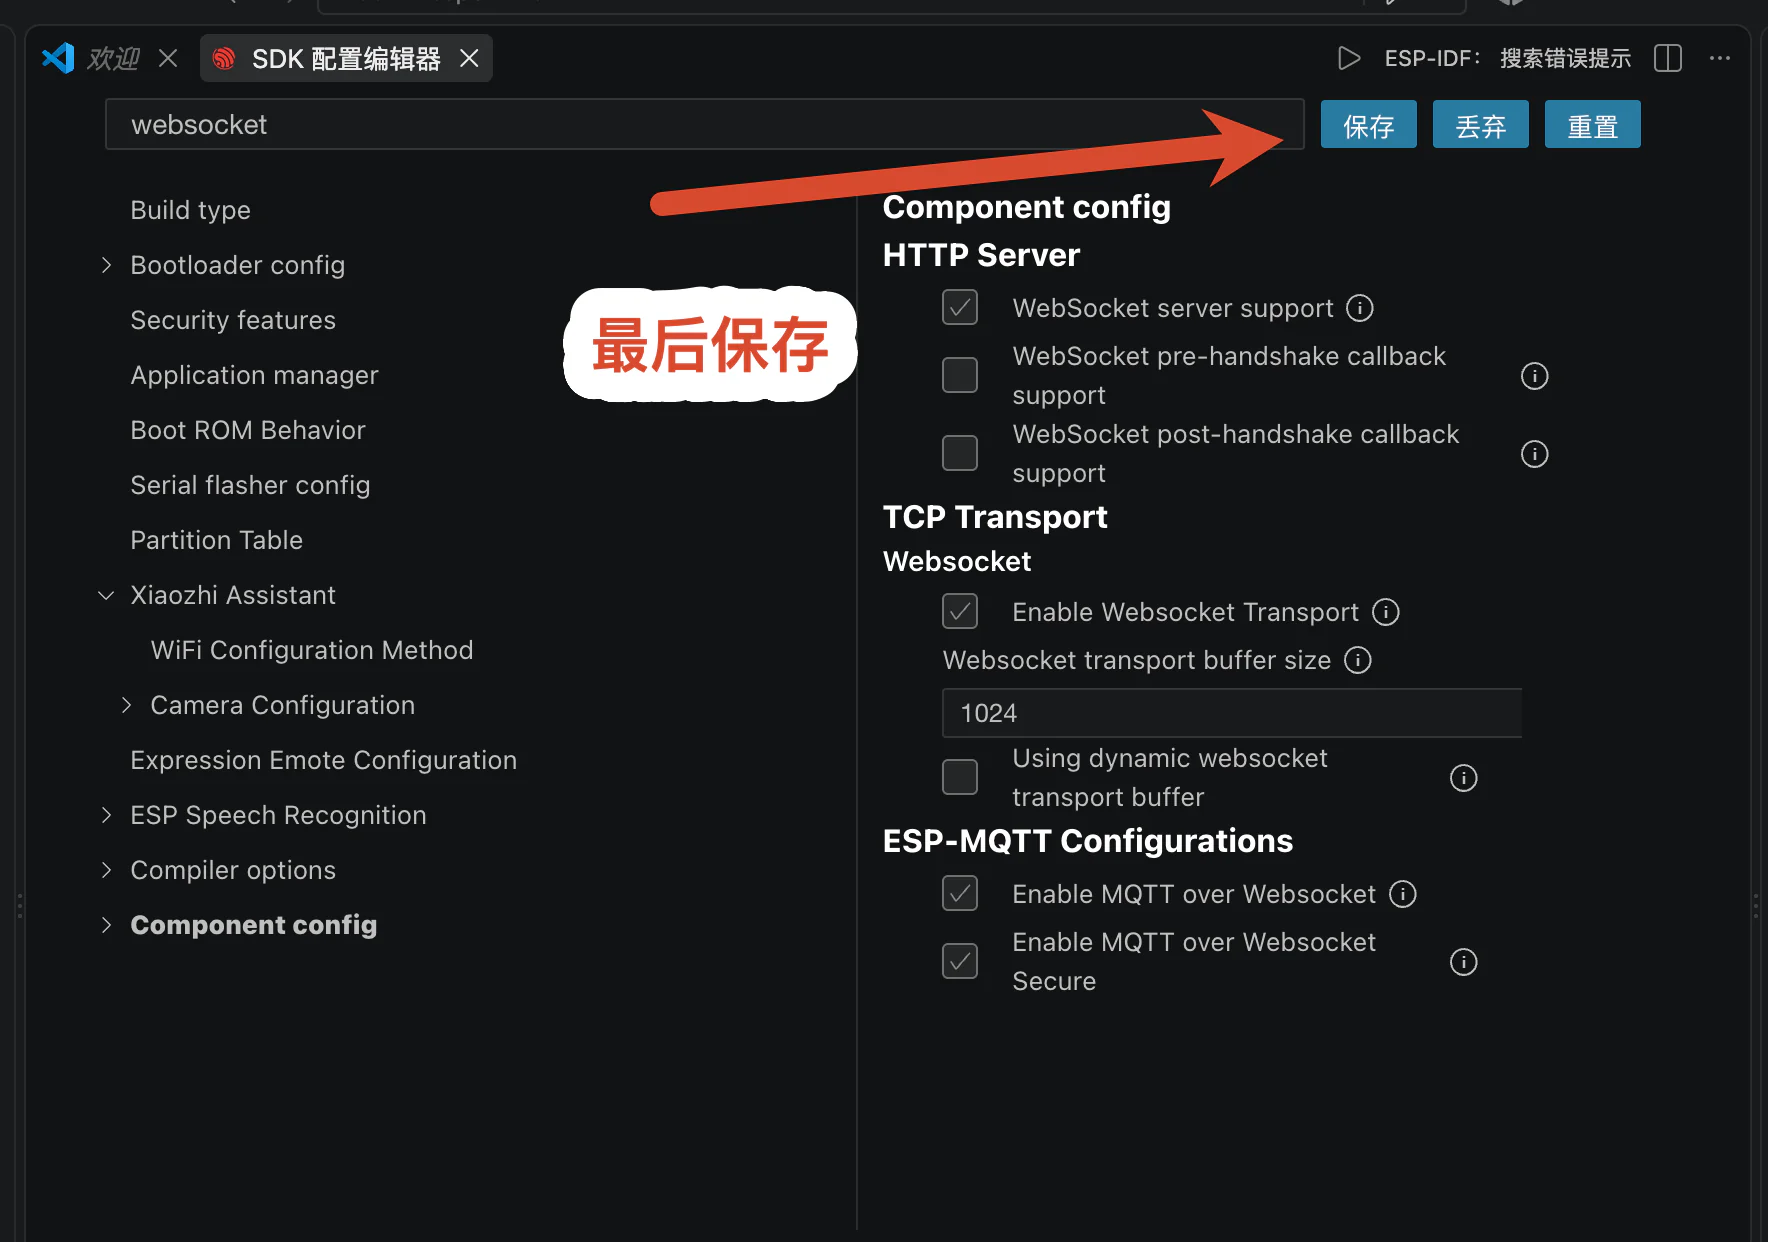This screenshot has height=1242, width=1768.
Task: Run the ESP-IDF play button in the editor title bar
Action: coord(1349,58)
